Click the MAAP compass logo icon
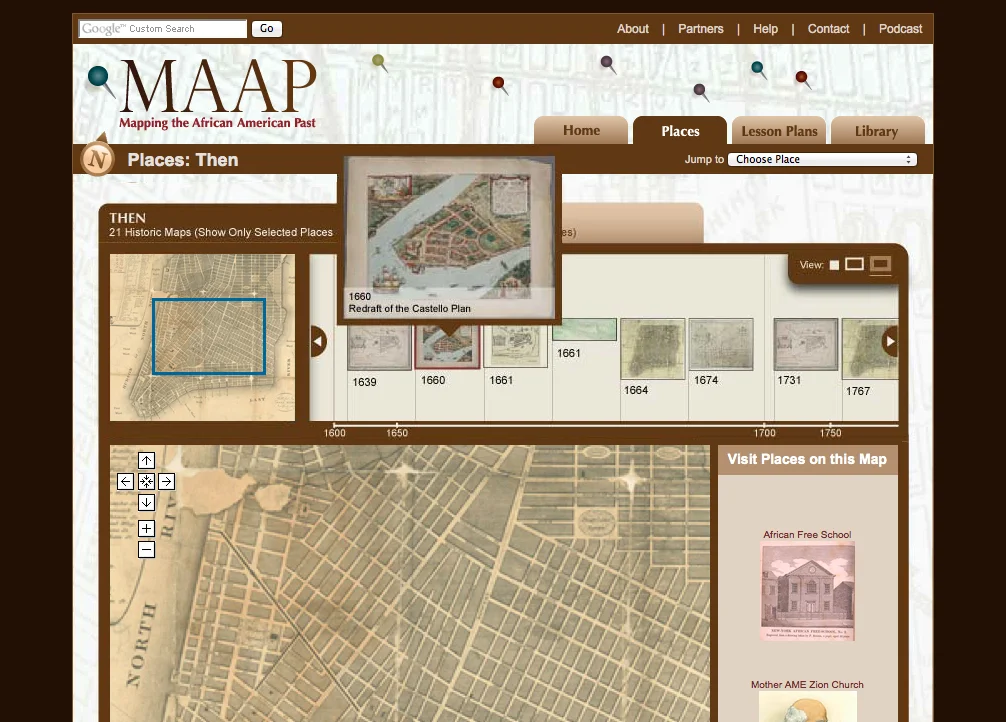This screenshot has width=1006, height=722. point(96,158)
